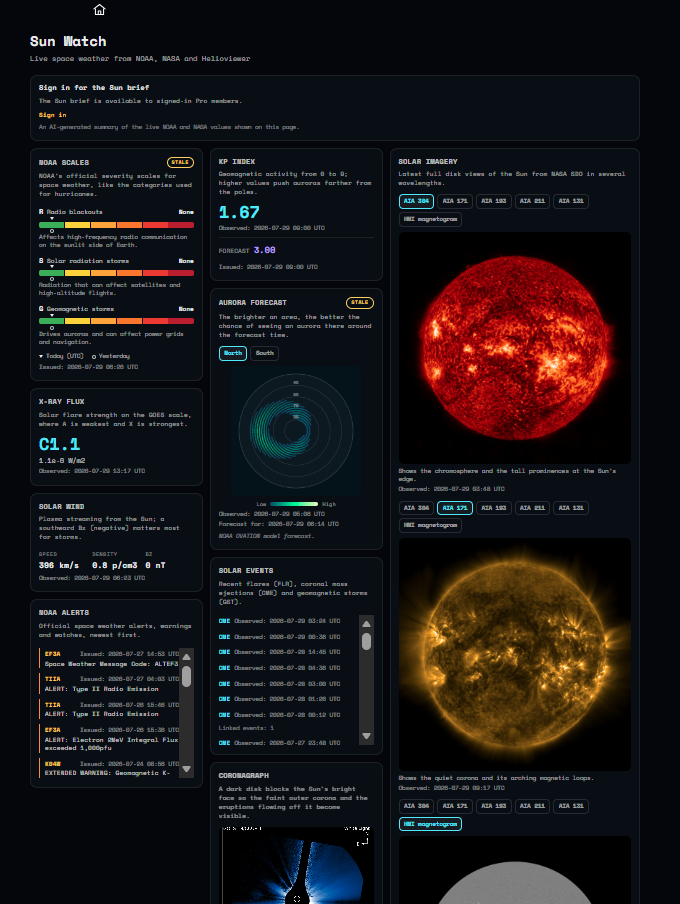Image resolution: width=680 pixels, height=904 pixels.
Task: Click the NOAA Alerts scrollbar thumb
Action: pos(186,676)
